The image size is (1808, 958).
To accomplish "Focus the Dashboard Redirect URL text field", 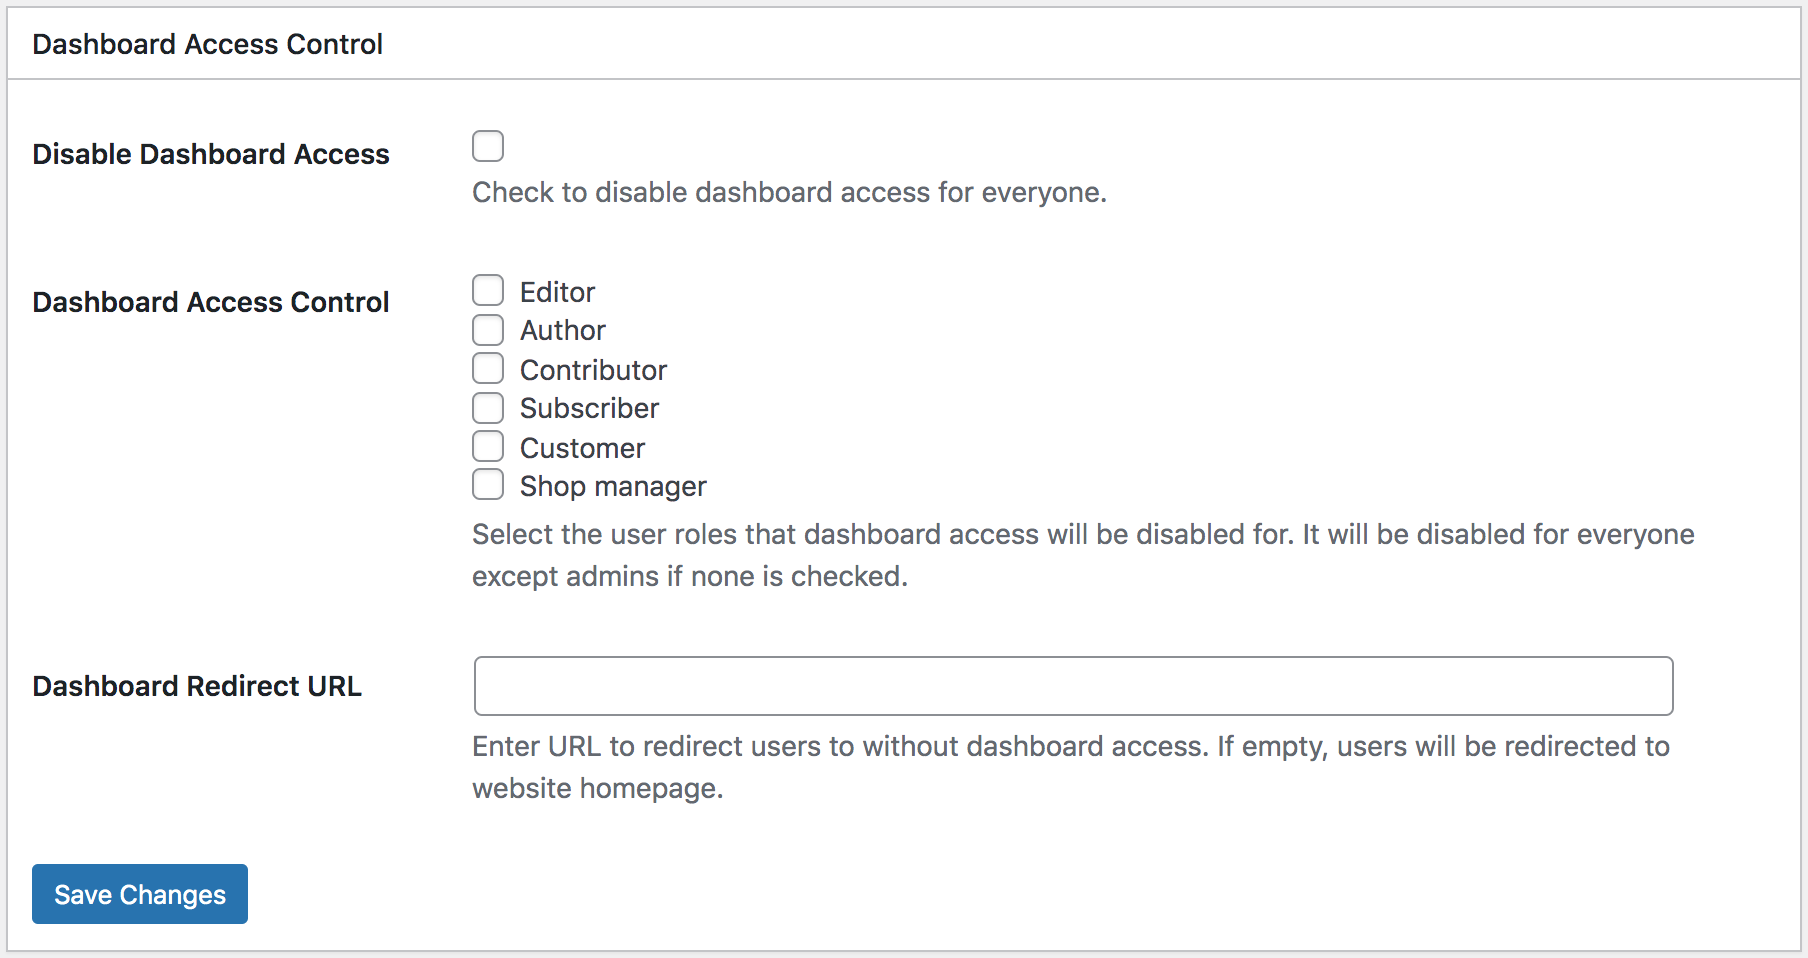I will click(x=1073, y=686).
